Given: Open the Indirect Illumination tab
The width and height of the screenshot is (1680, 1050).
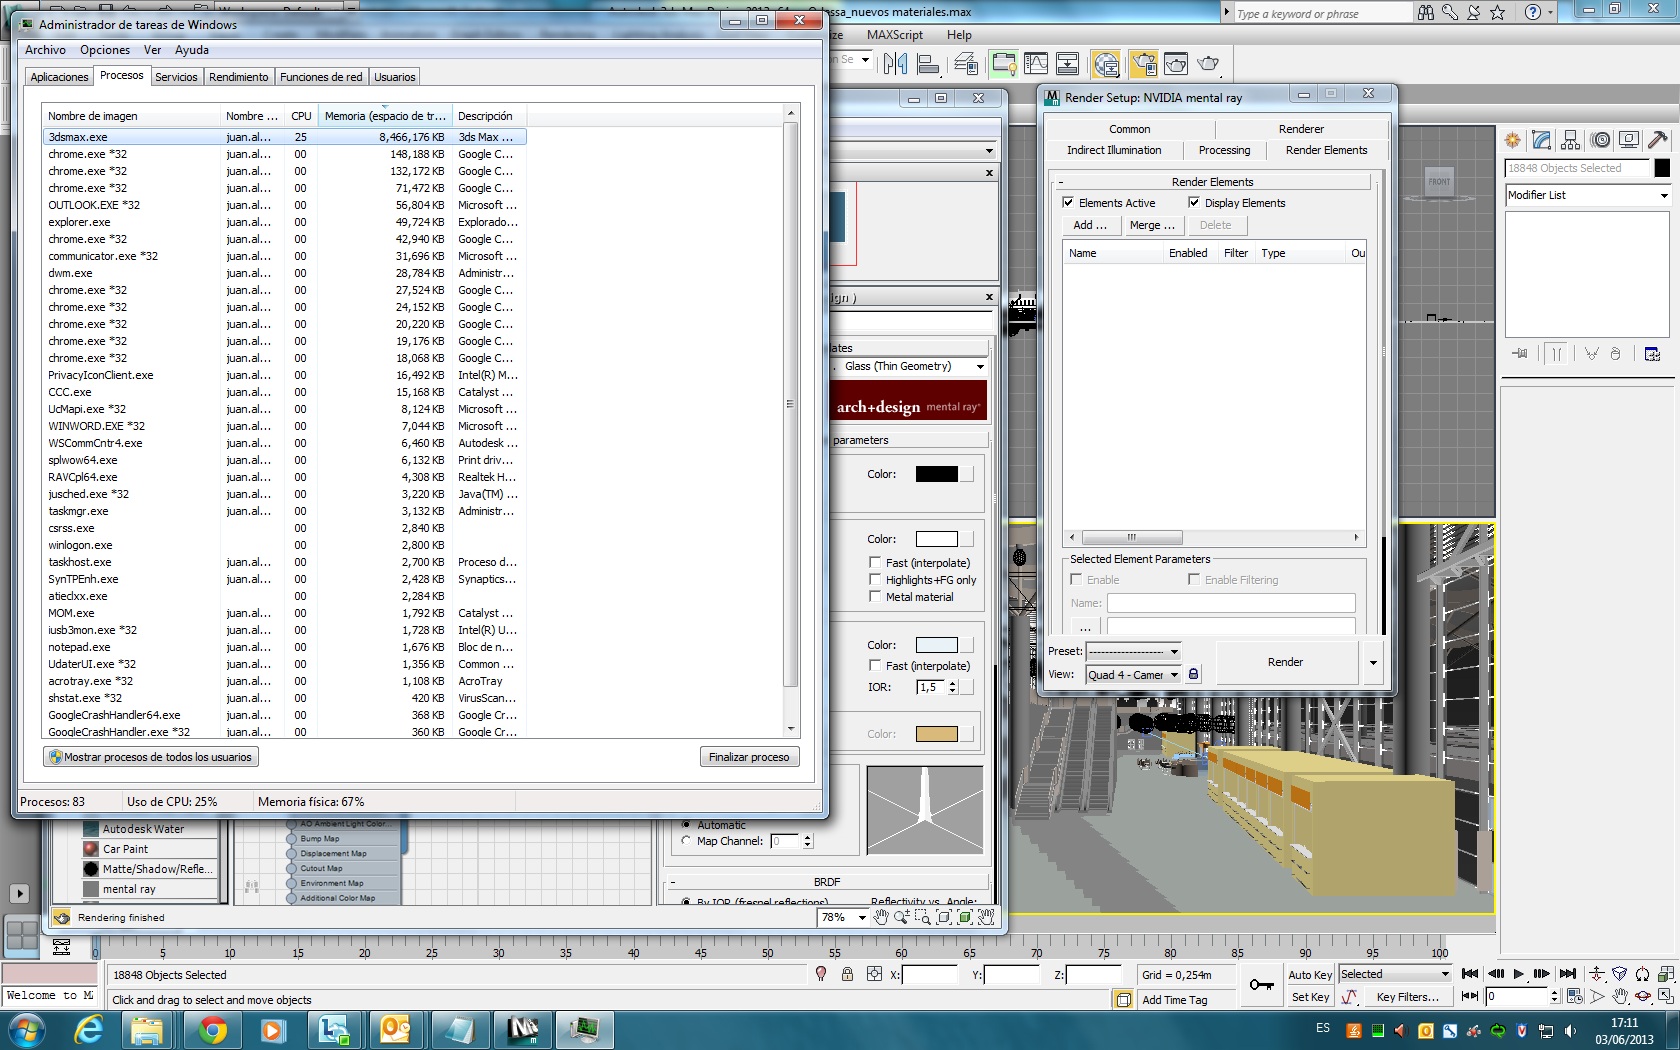Looking at the screenshot, I should tap(1114, 150).
